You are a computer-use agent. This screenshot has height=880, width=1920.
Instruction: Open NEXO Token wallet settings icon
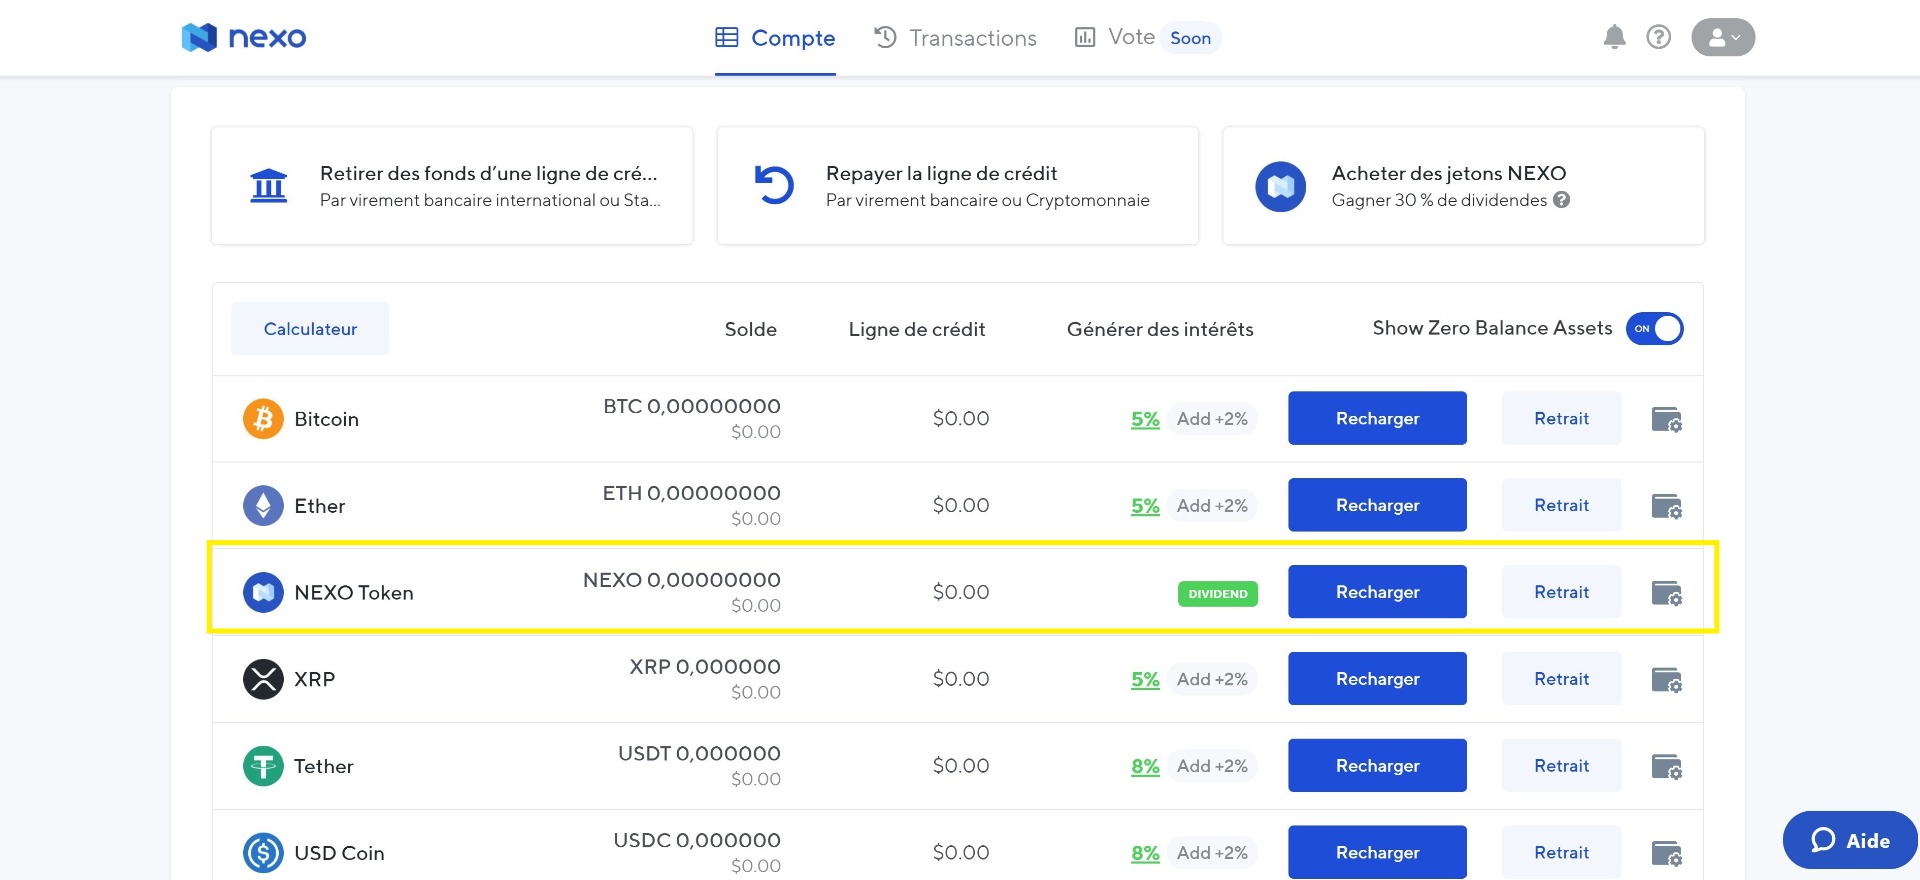click(1666, 593)
